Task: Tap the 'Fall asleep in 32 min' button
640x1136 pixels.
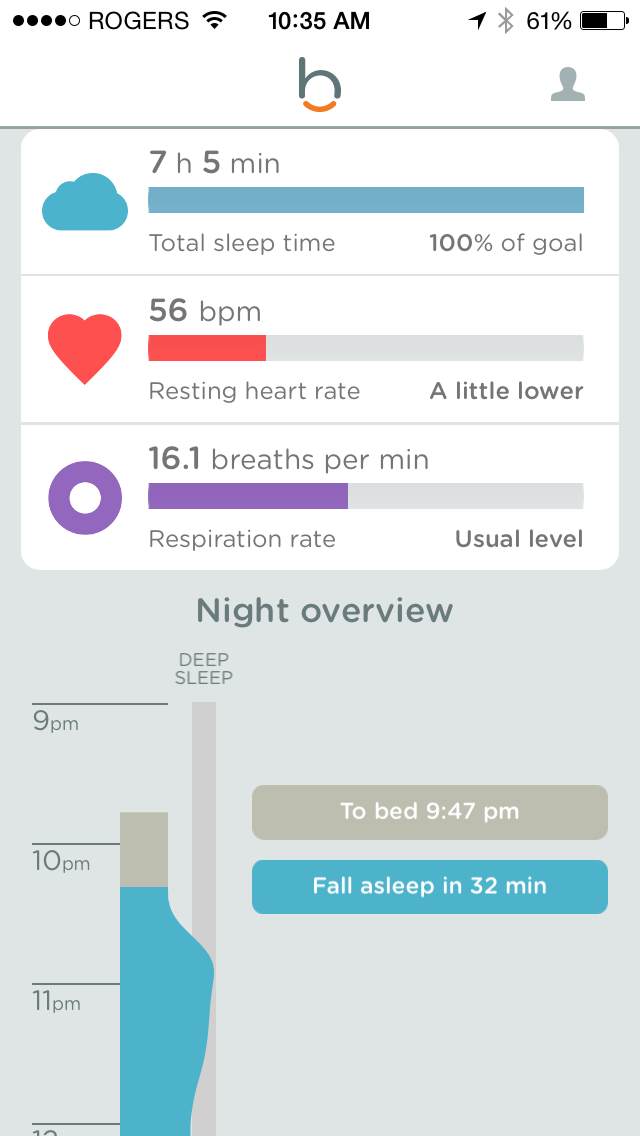Action: tap(430, 887)
